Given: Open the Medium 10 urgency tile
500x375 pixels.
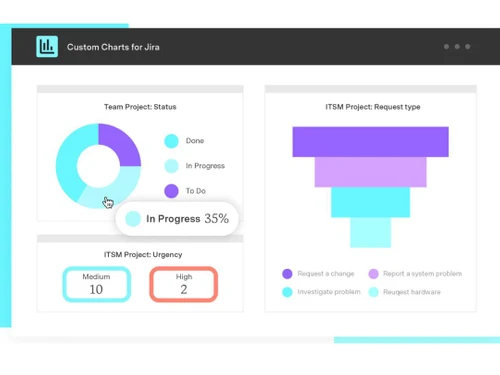Looking at the screenshot, I should (x=96, y=284).
